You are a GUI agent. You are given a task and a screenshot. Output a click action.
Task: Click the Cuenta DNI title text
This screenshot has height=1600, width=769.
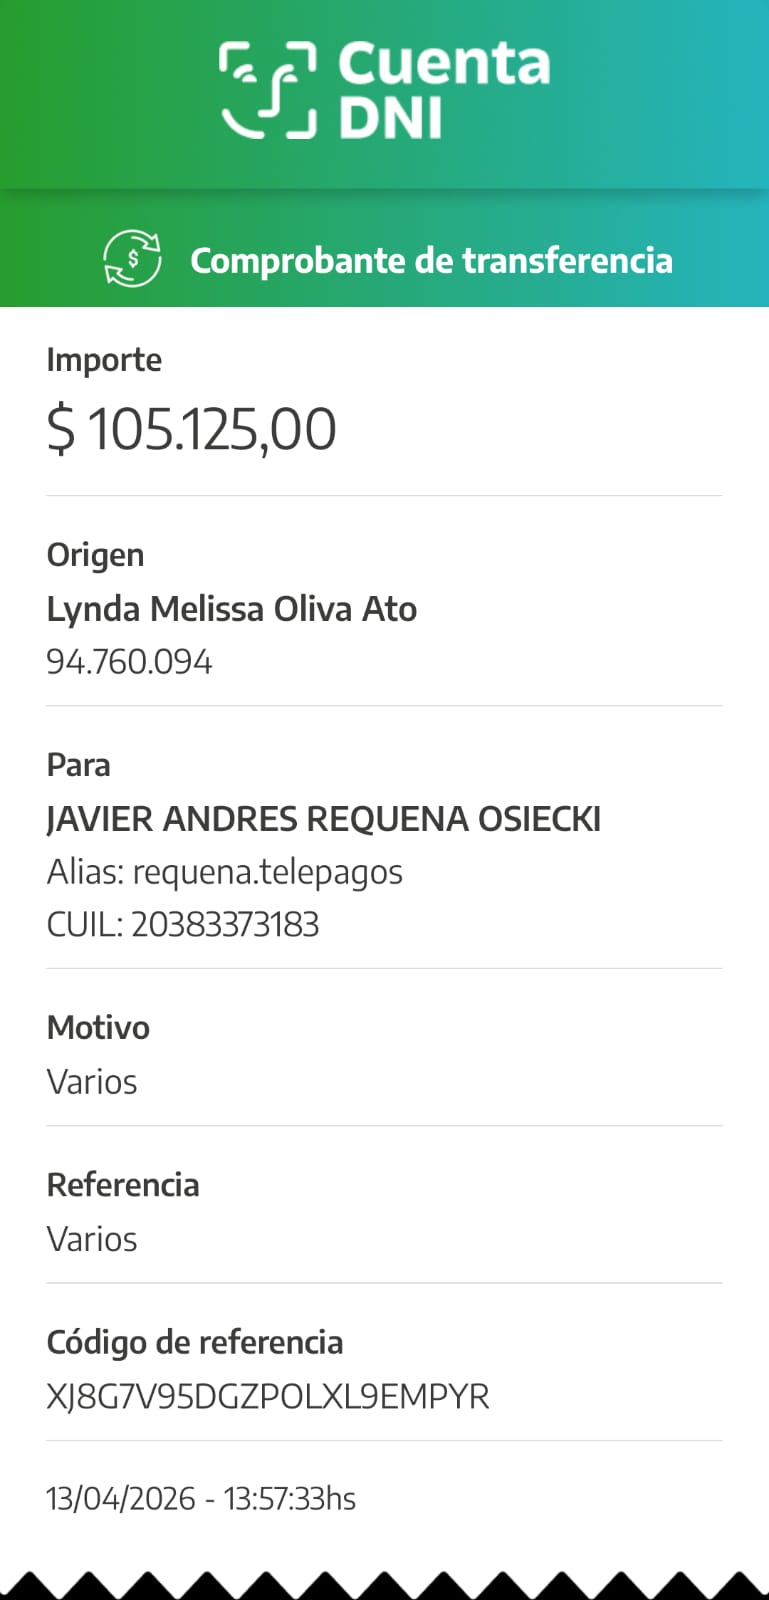[443, 90]
